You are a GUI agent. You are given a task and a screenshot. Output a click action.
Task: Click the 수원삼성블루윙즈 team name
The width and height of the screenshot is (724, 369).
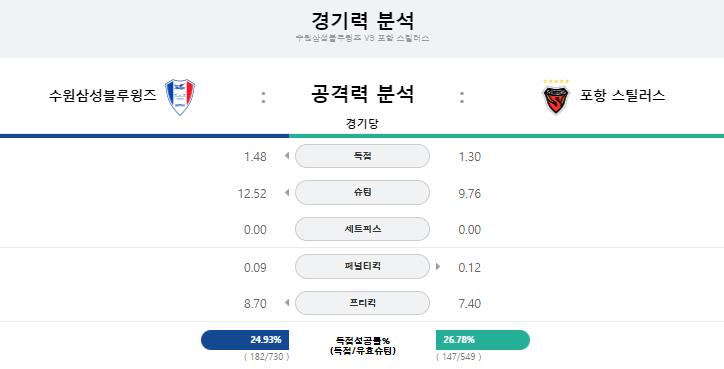pyautogui.click(x=103, y=96)
